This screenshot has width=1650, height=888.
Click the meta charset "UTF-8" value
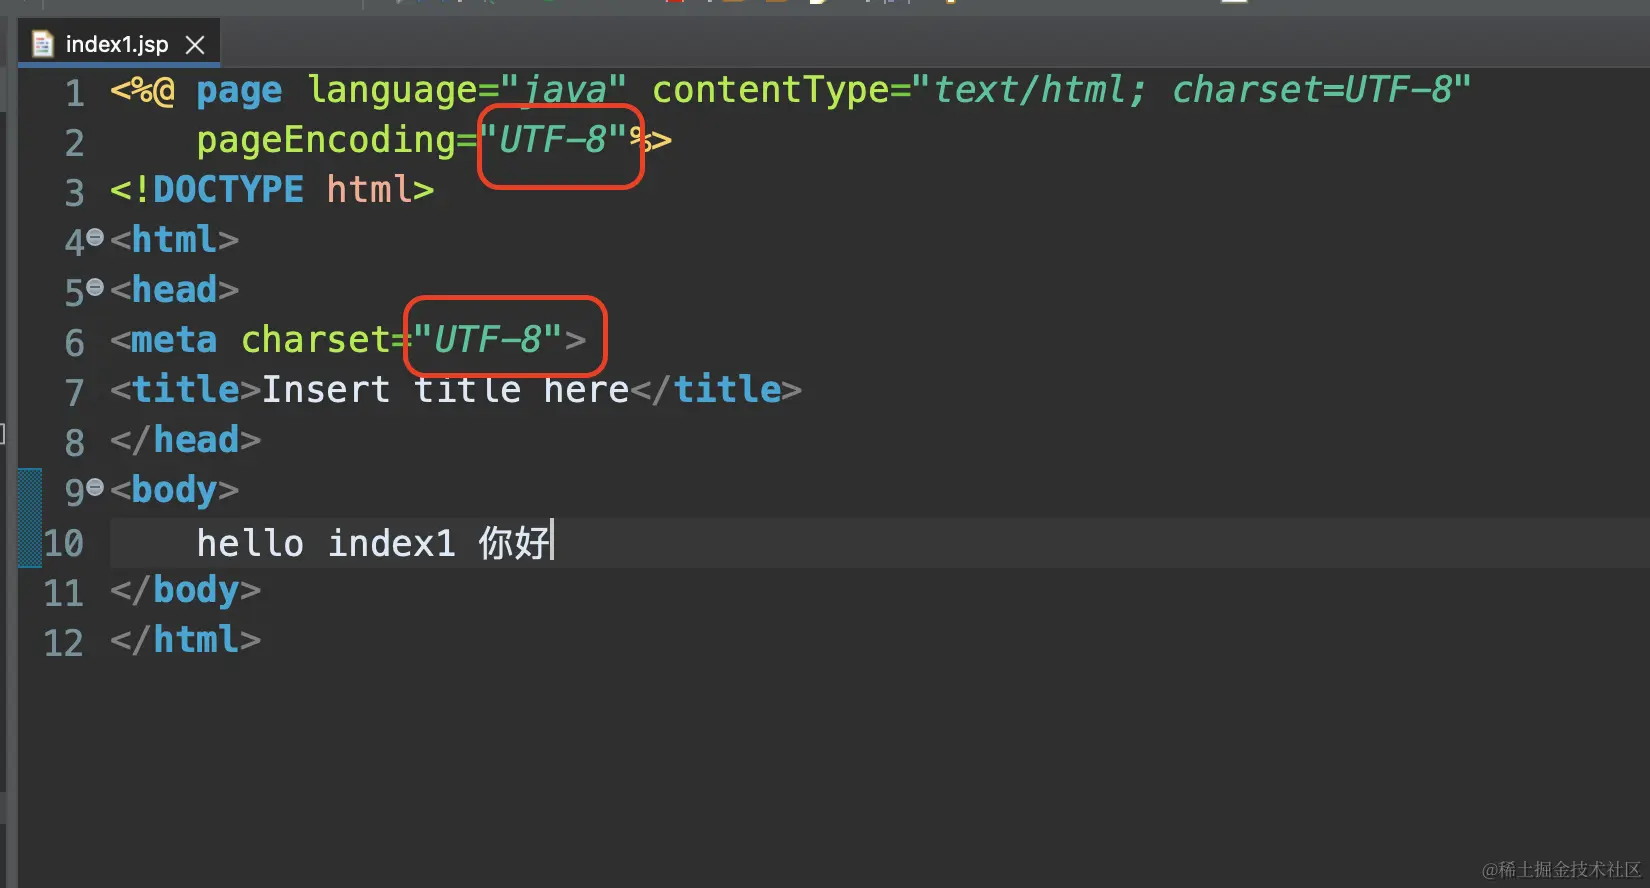(488, 340)
